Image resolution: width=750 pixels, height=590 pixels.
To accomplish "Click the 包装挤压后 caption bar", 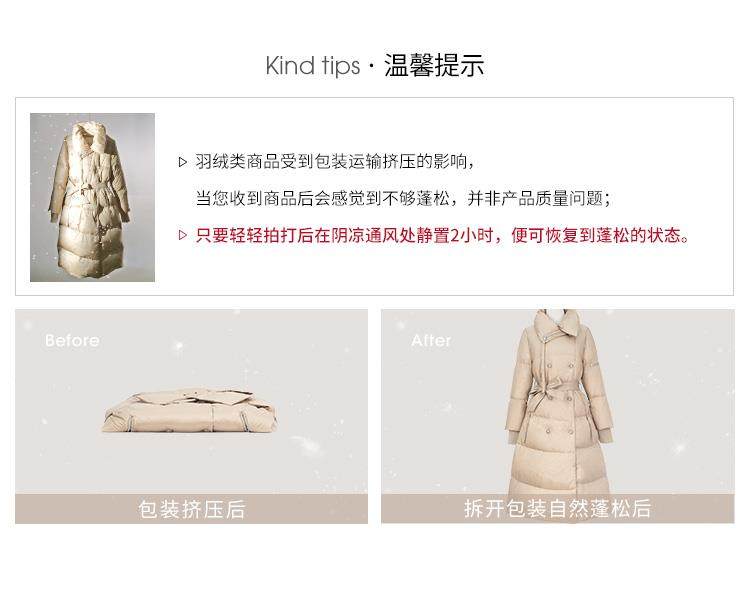I will tap(191, 509).
